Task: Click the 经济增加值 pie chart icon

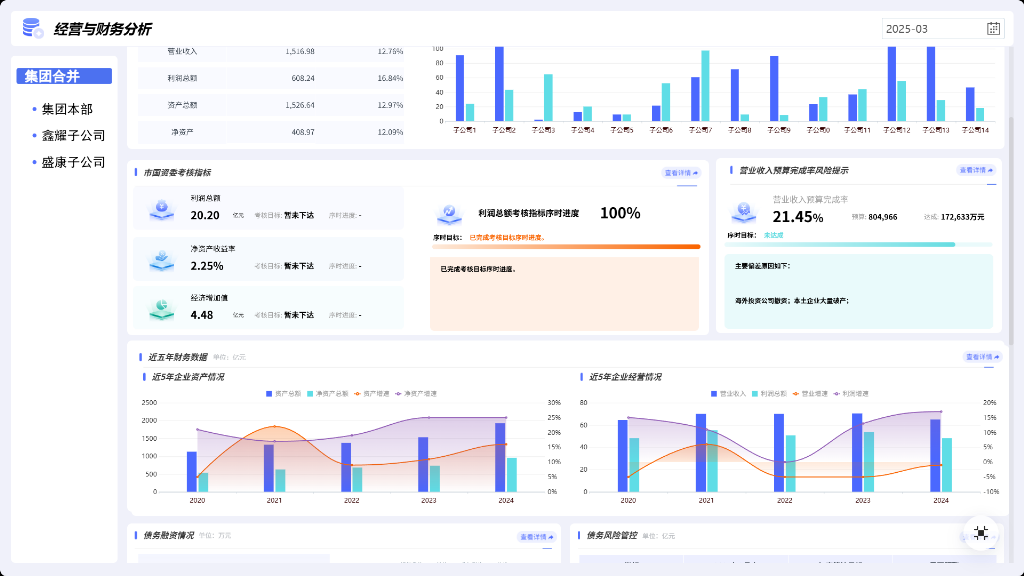Action: pos(161,309)
